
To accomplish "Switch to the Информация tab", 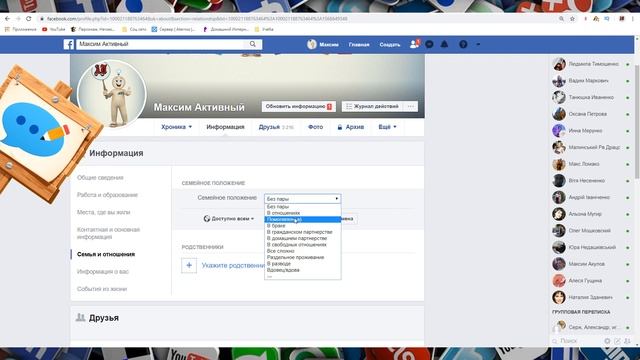I will pyautogui.click(x=225, y=127).
